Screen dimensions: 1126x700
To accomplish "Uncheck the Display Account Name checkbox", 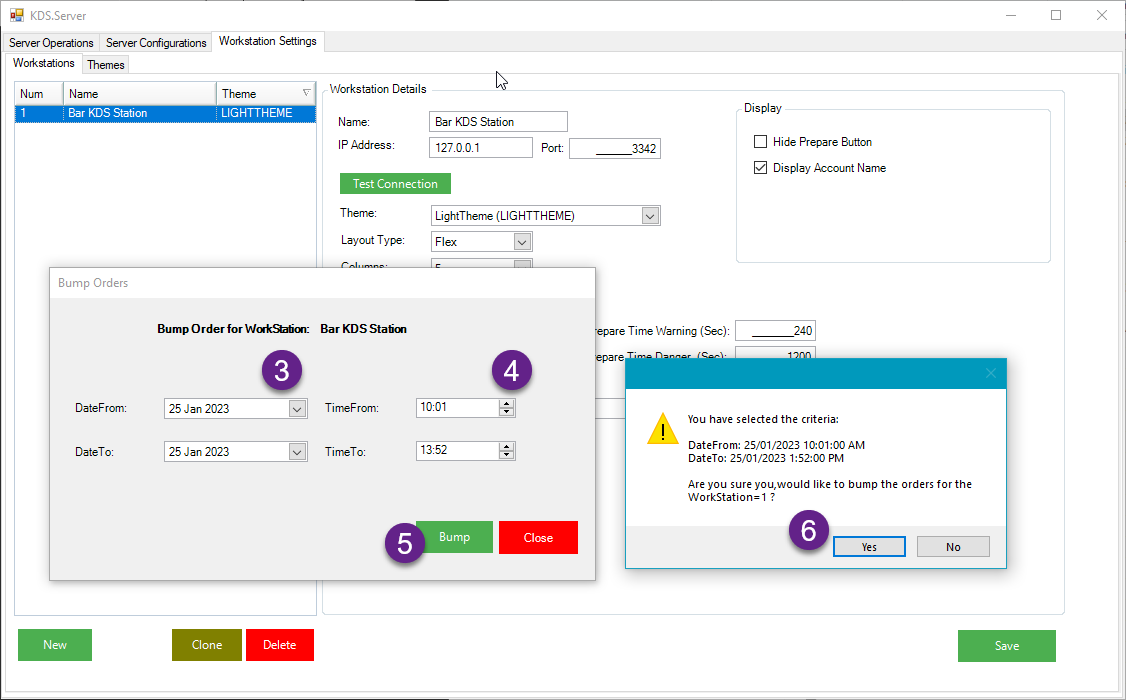I will pos(761,168).
